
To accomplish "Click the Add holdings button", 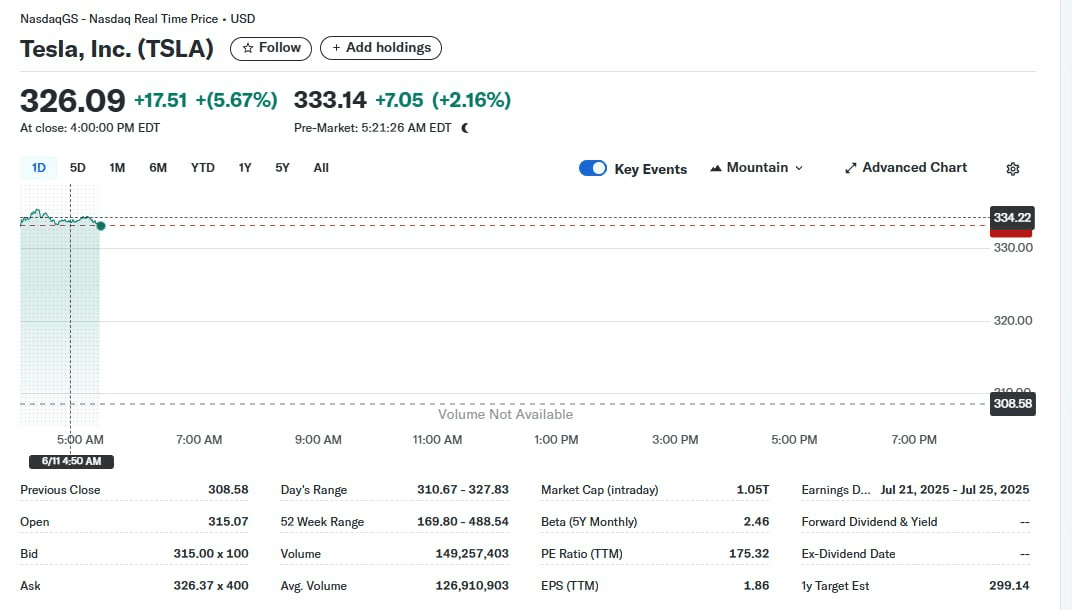I will point(381,48).
